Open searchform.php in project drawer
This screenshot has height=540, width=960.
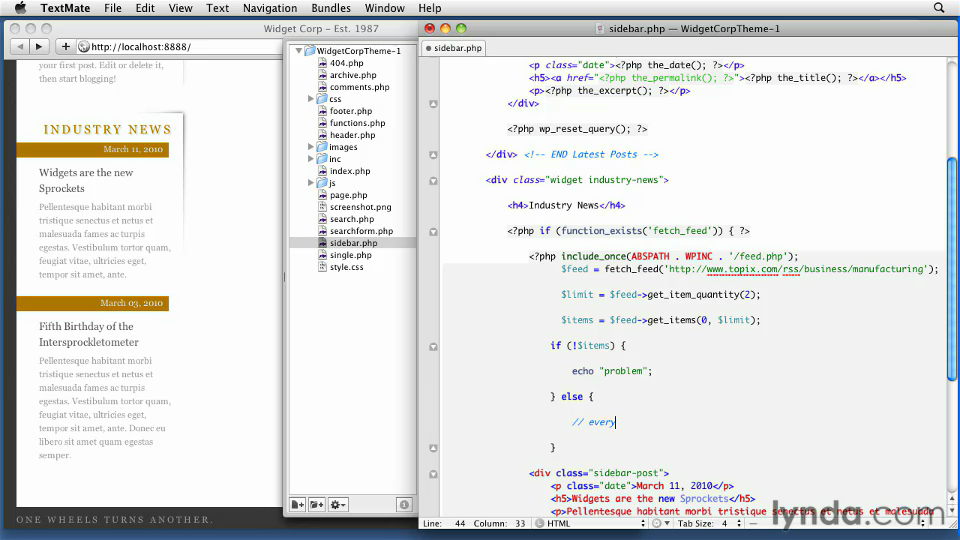pos(361,231)
